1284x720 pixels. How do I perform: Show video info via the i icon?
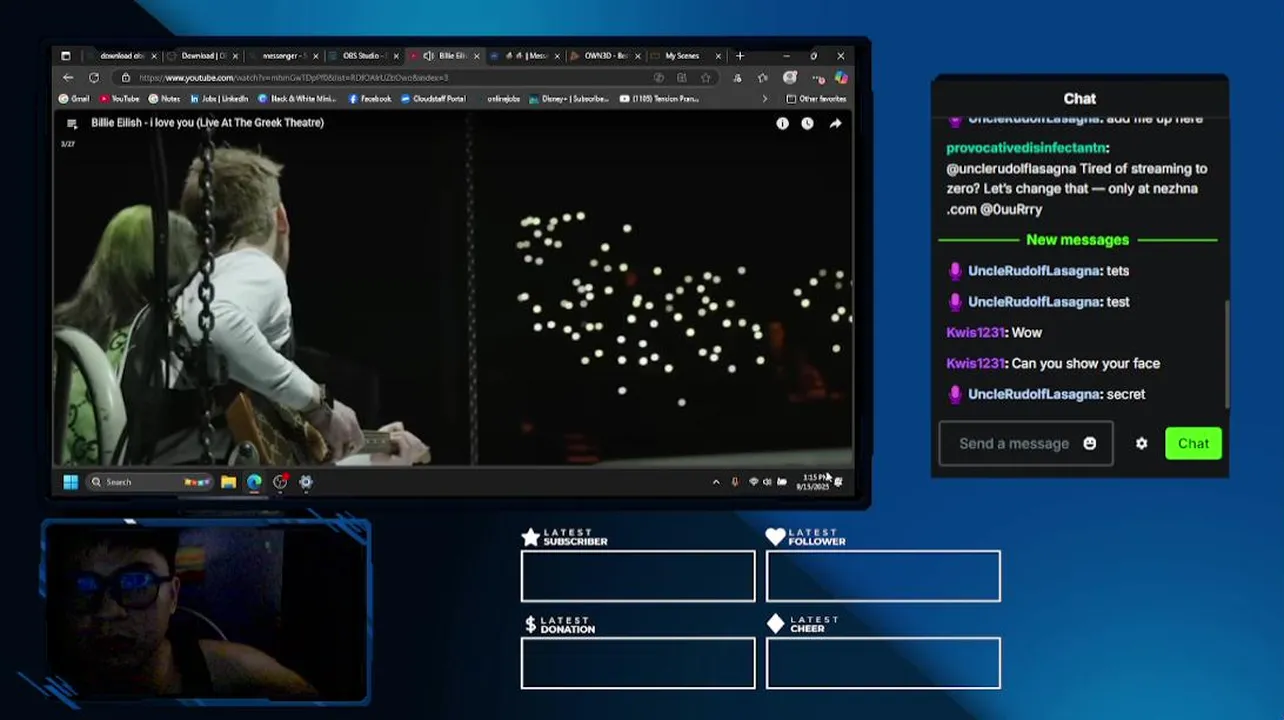[782, 123]
